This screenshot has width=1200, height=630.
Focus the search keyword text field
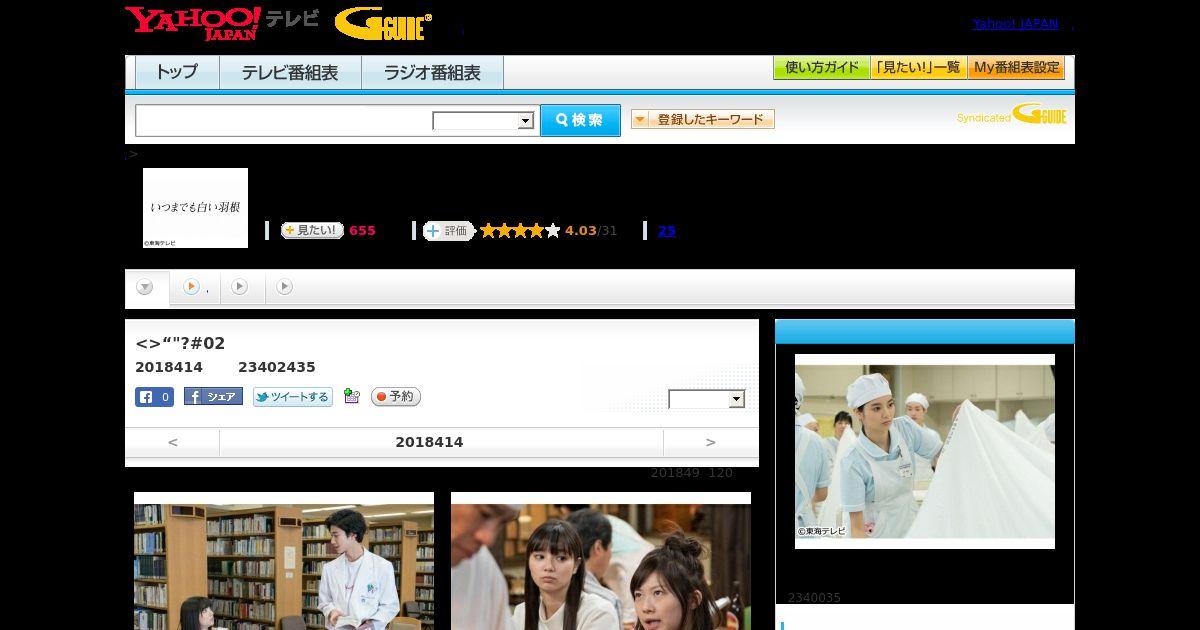point(284,120)
